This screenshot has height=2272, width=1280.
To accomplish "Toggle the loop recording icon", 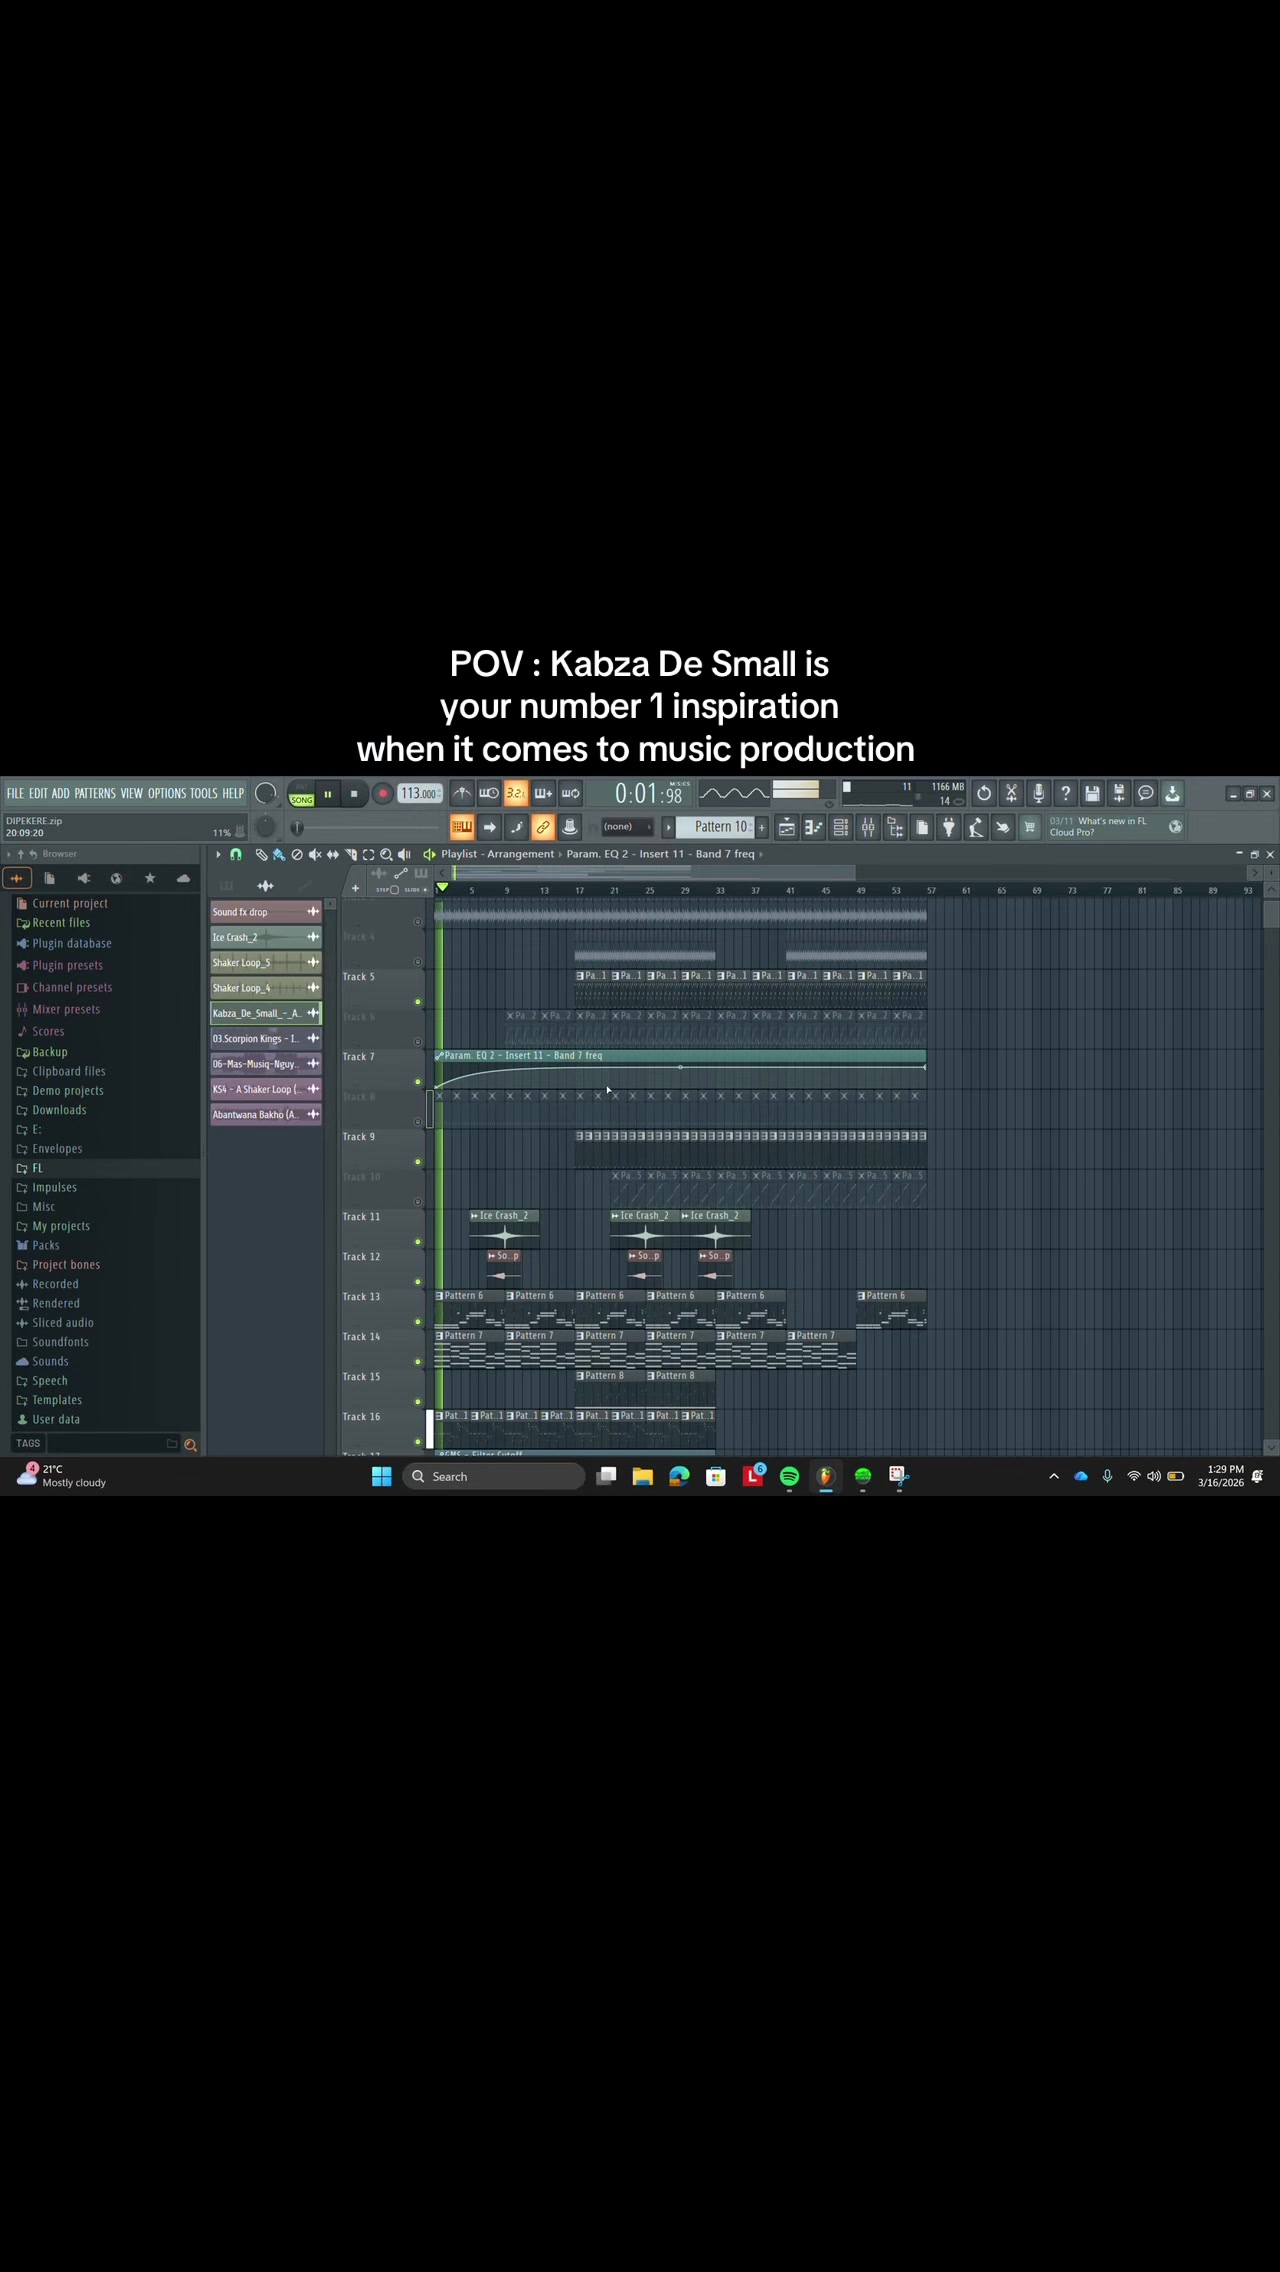I will pos(570,794).
